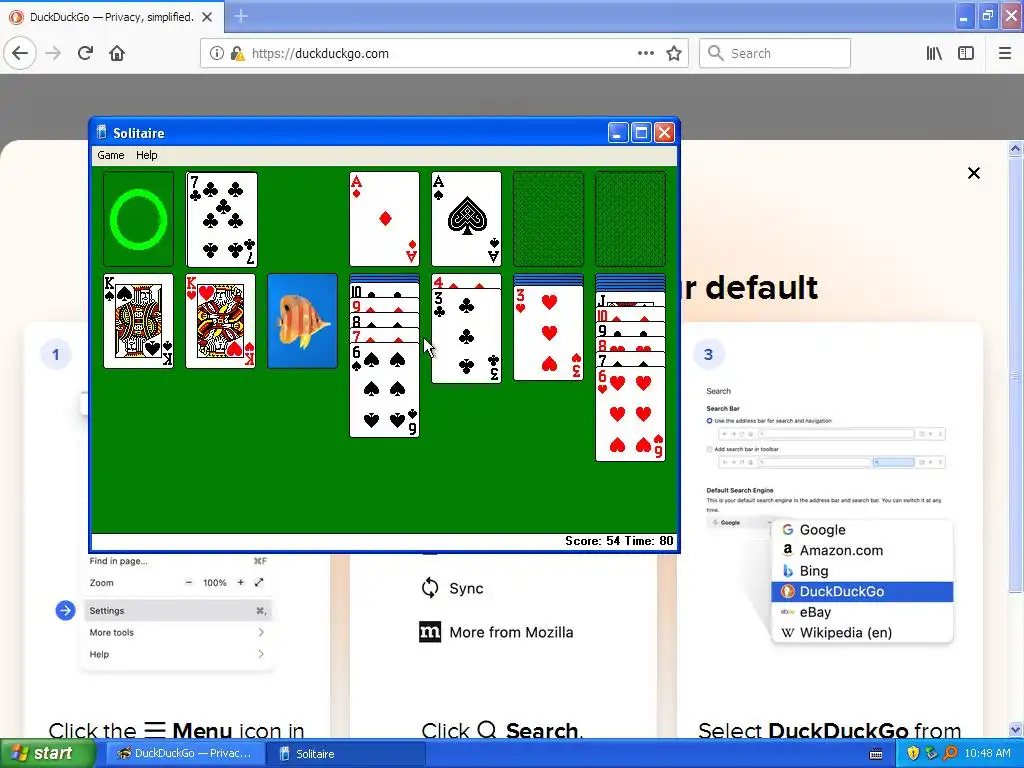This screenshot has width=1024, height=768.
Task: Select the 3 of clubs card
Action: click(466, 336)
